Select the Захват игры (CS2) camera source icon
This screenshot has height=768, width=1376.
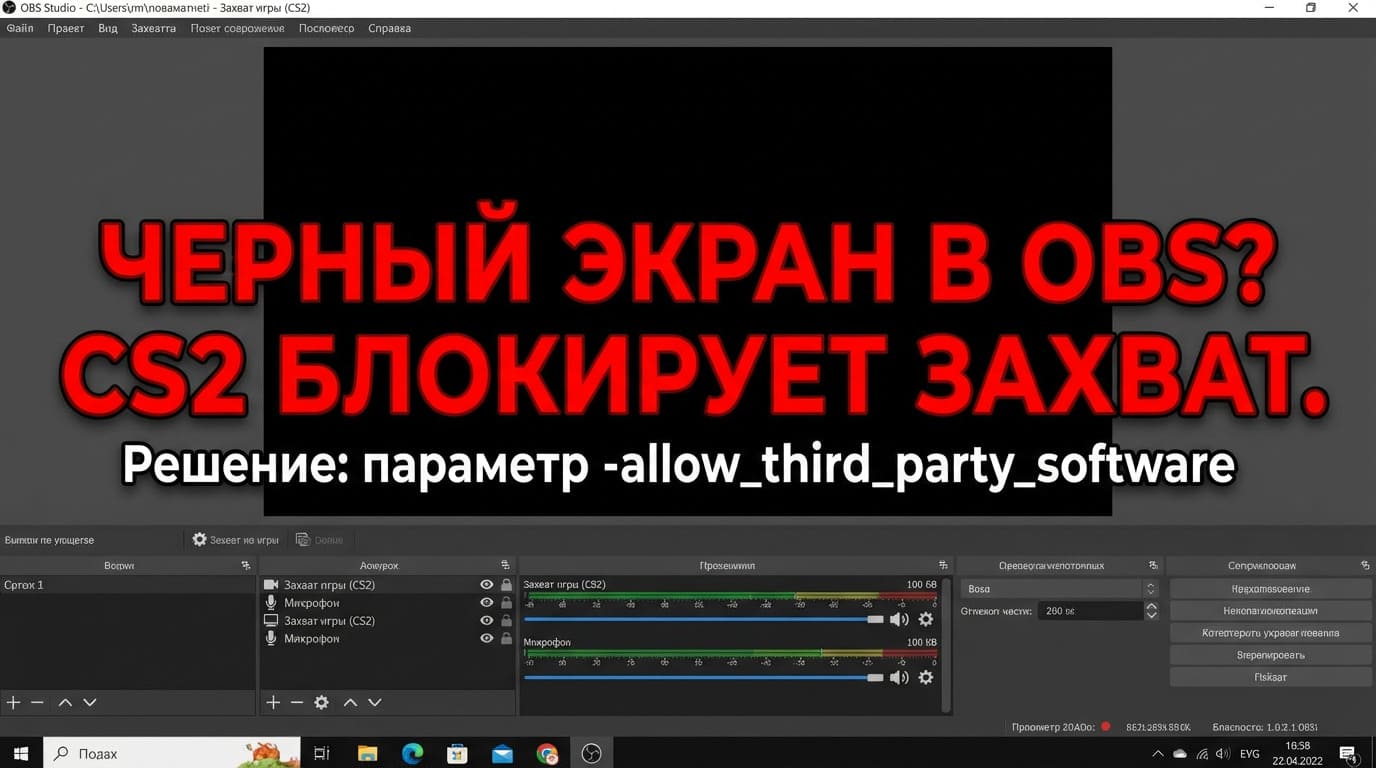click(x=270, y=584)
